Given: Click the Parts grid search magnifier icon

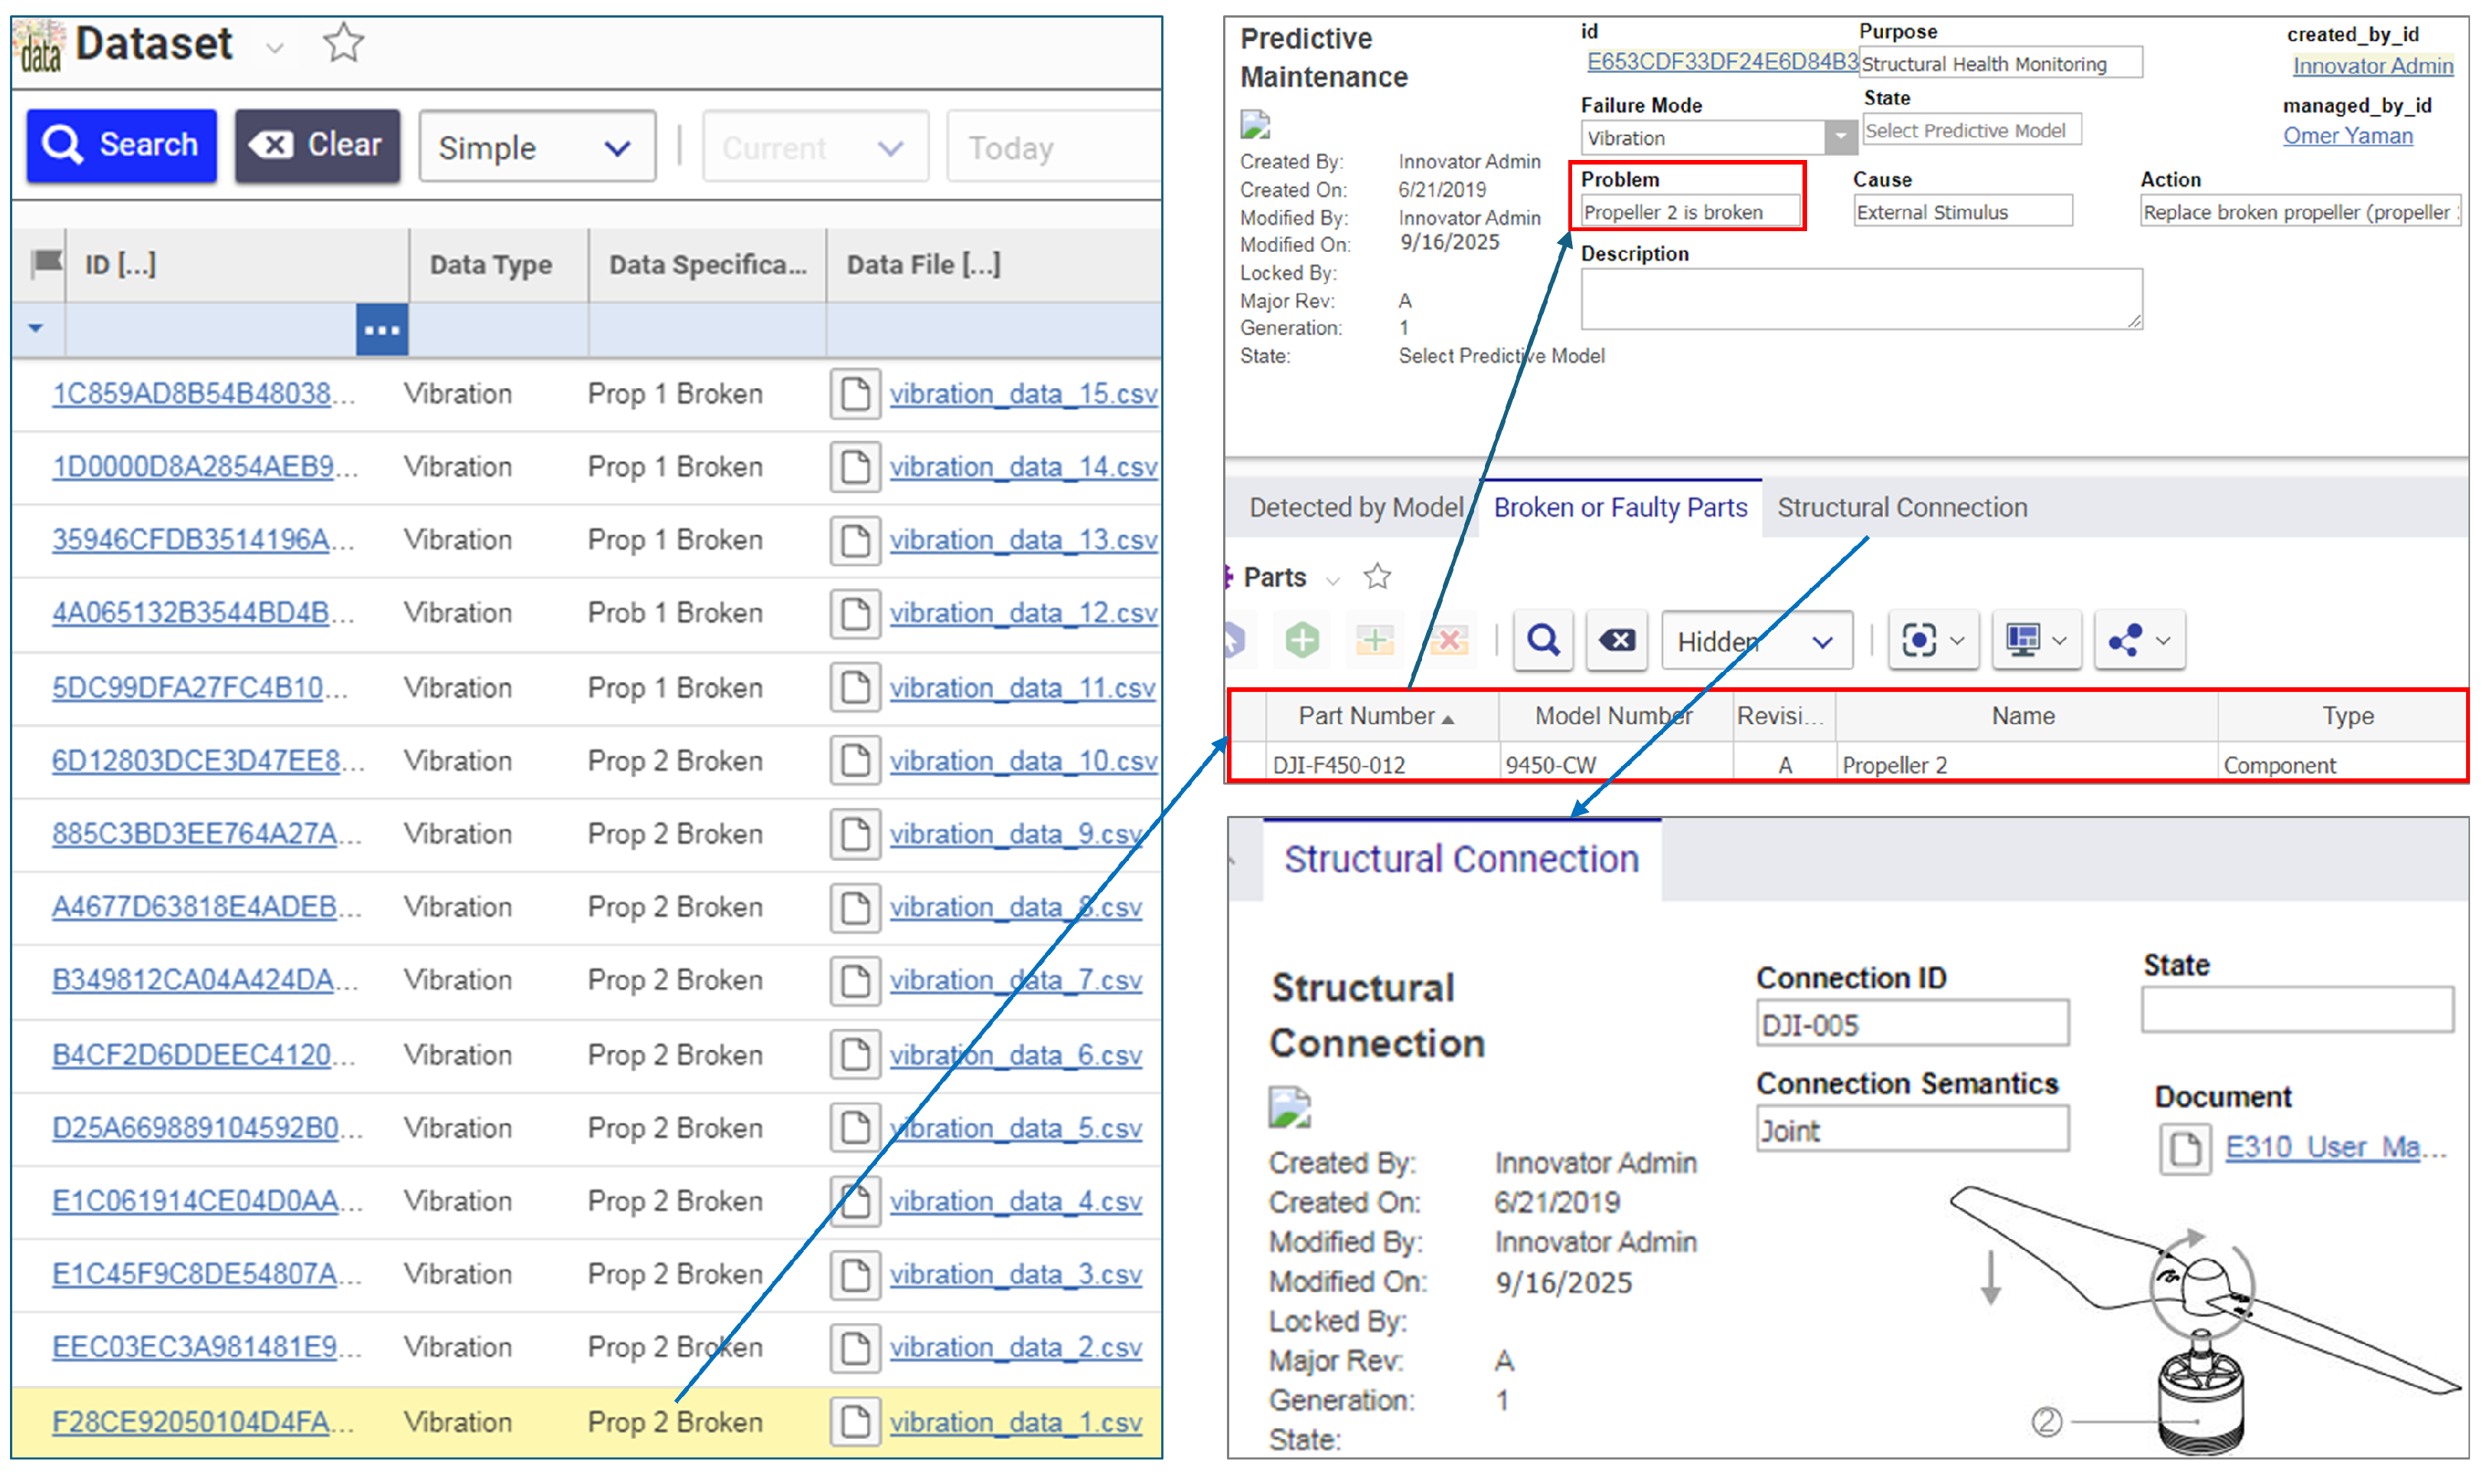Looking at the screenshot, I should click(1542, 640).
